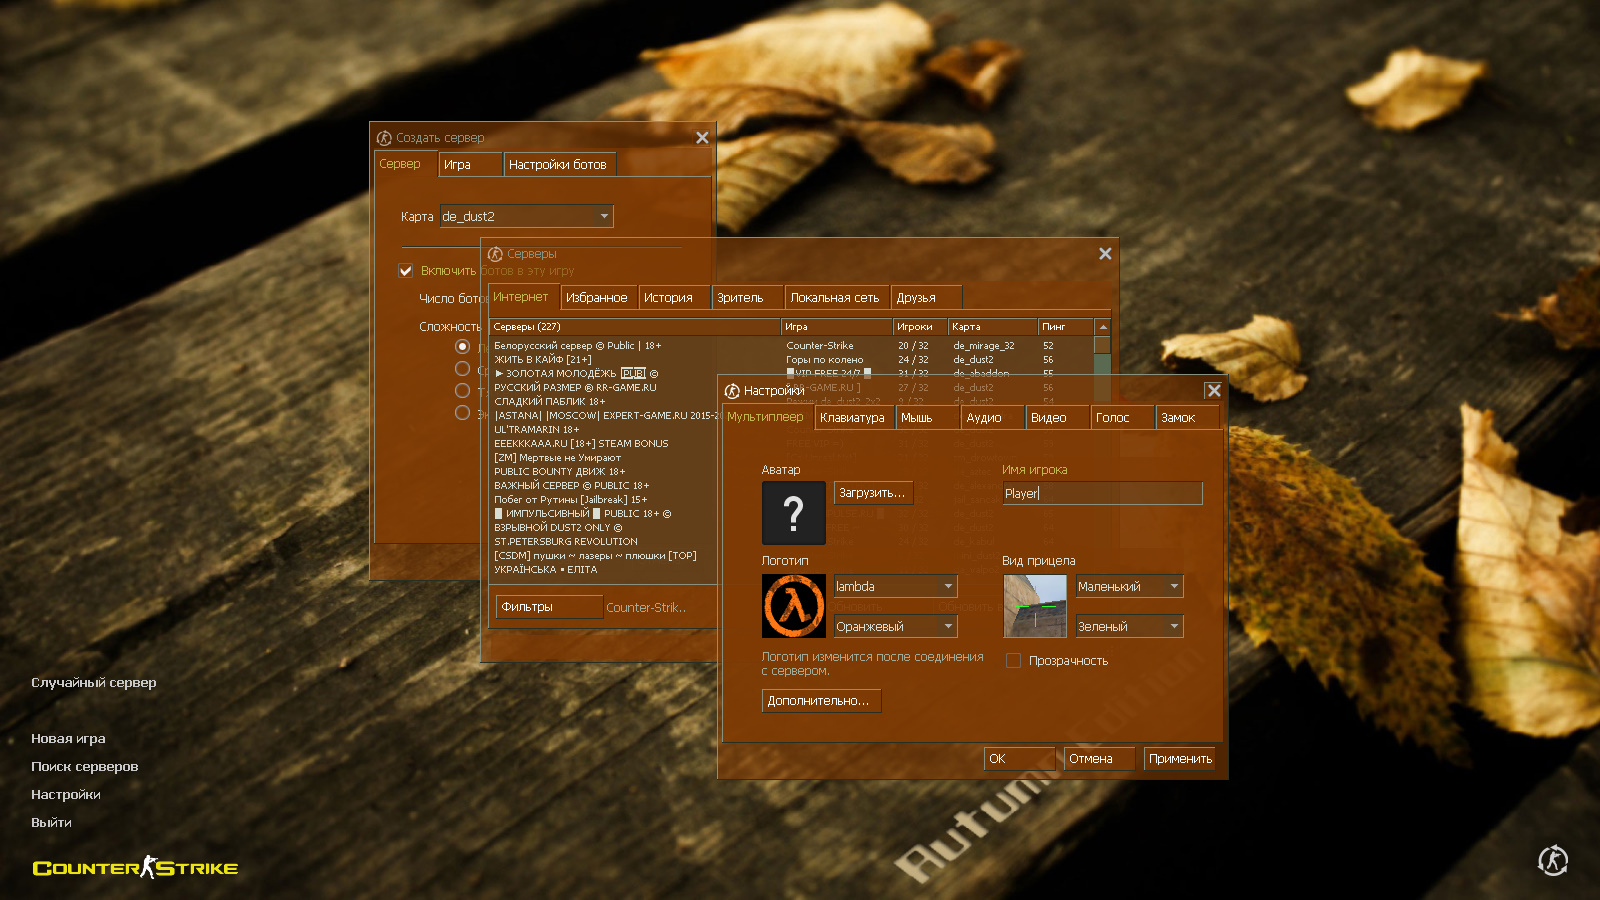This screenshot has width=1600, height=900.
Task: Close the Создать сервер dialog
Action: [x=702, y=138]
